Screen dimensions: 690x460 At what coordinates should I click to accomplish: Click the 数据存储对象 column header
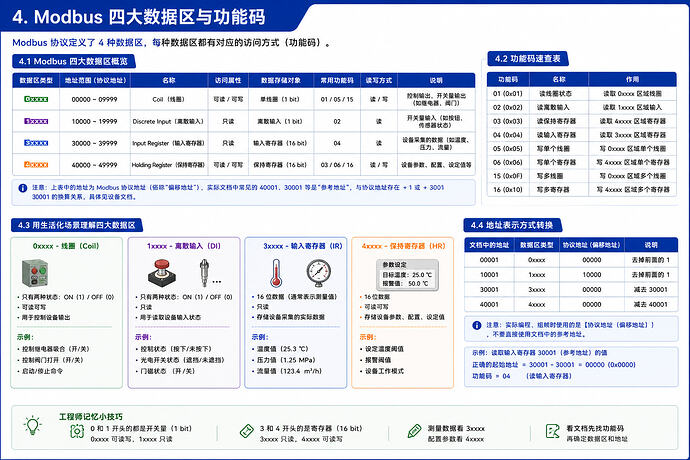pyautogui.click(x=281, y=80)
